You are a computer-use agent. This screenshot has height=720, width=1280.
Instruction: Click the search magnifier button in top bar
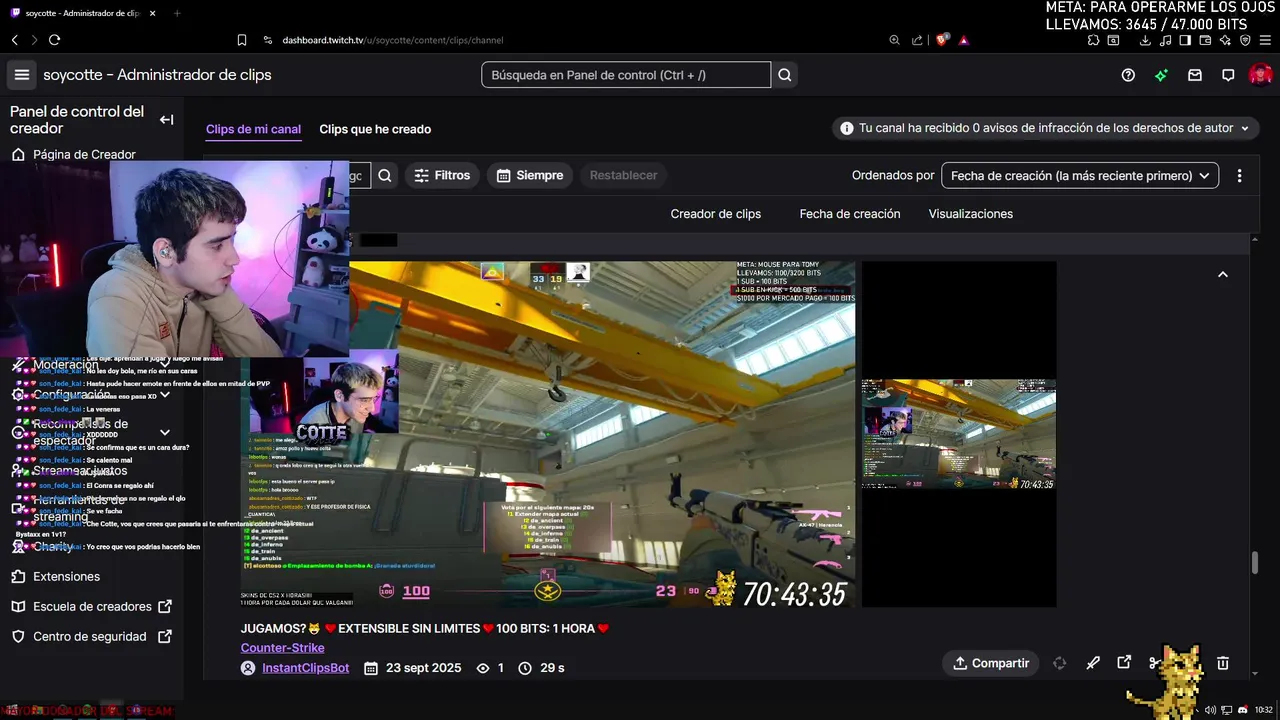point(785,75)
